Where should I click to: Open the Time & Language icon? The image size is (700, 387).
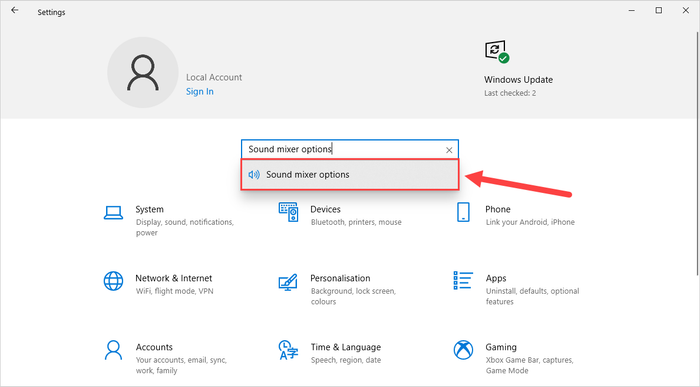click(288, 350)
